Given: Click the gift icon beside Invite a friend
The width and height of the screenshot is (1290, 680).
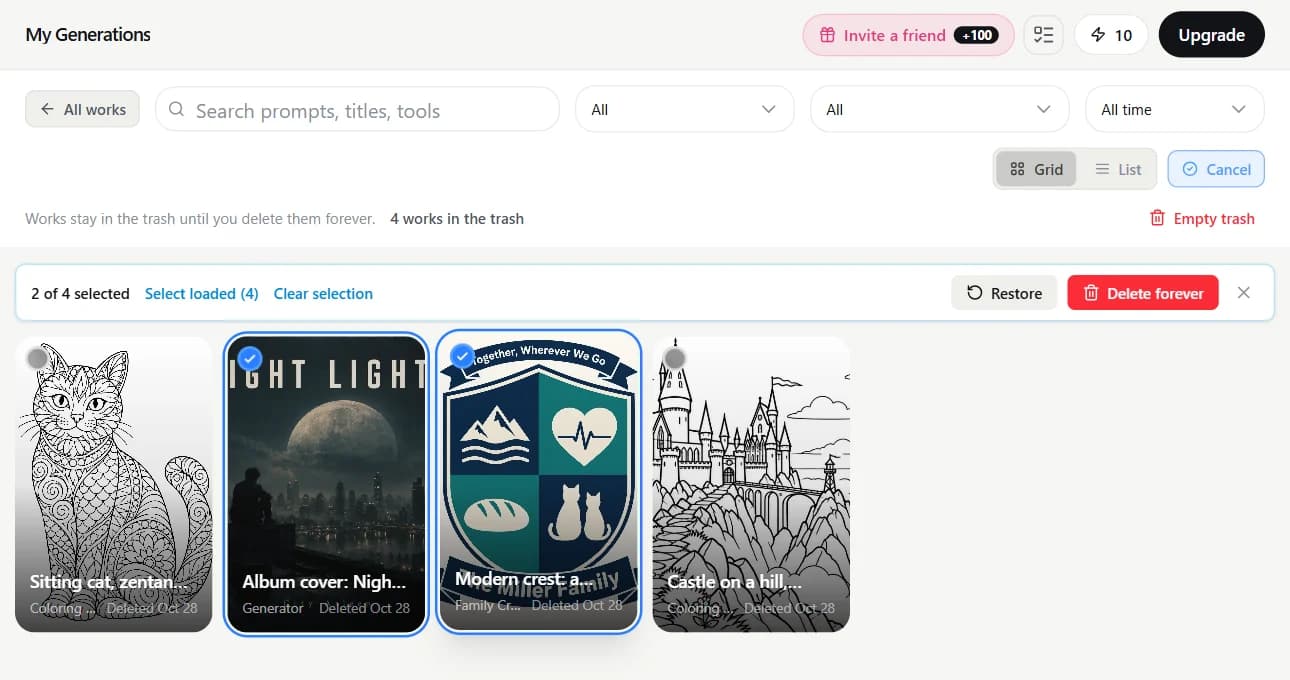Looking at the screenshot, I should [x=827, y=35].
